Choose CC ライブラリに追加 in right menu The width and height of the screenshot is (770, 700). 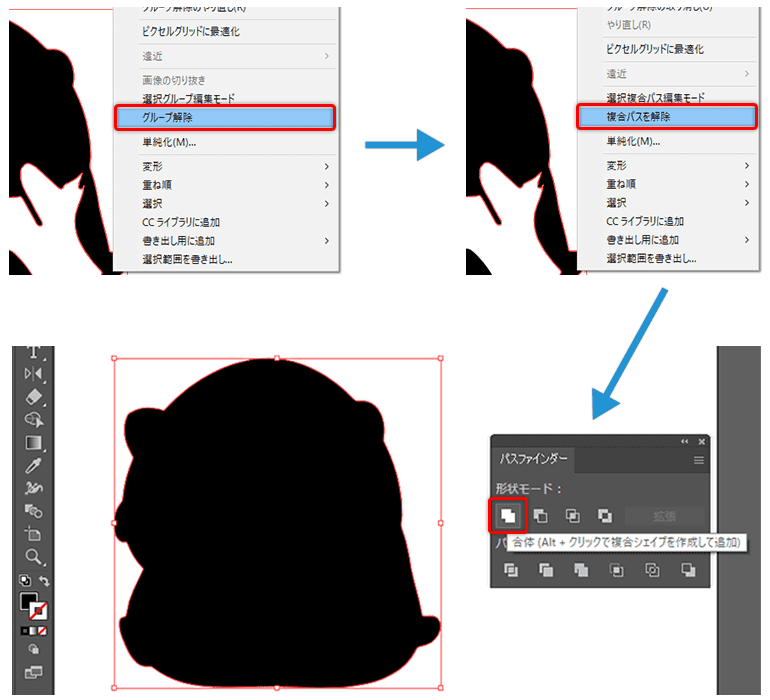point(668,222)
